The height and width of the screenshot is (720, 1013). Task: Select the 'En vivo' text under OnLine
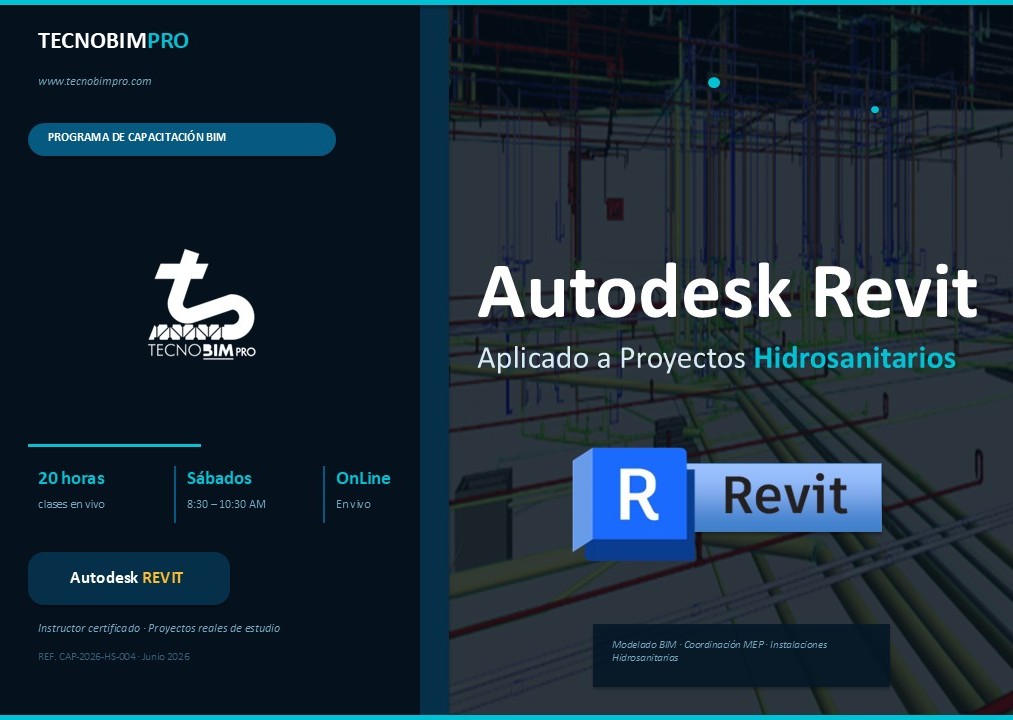353,504
